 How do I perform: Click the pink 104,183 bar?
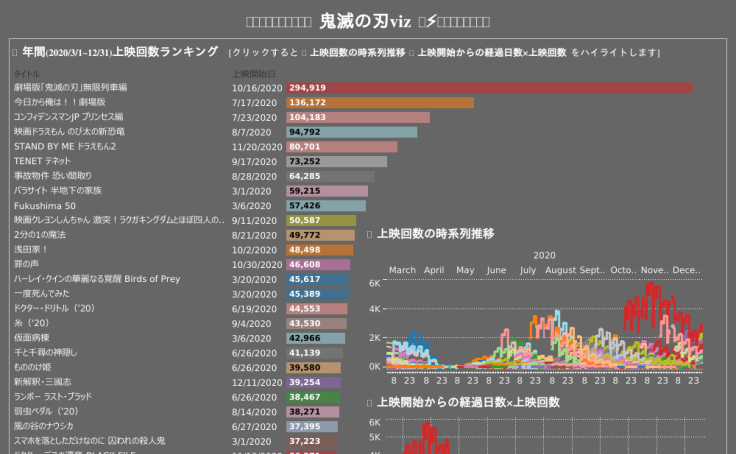pos(358,117)
